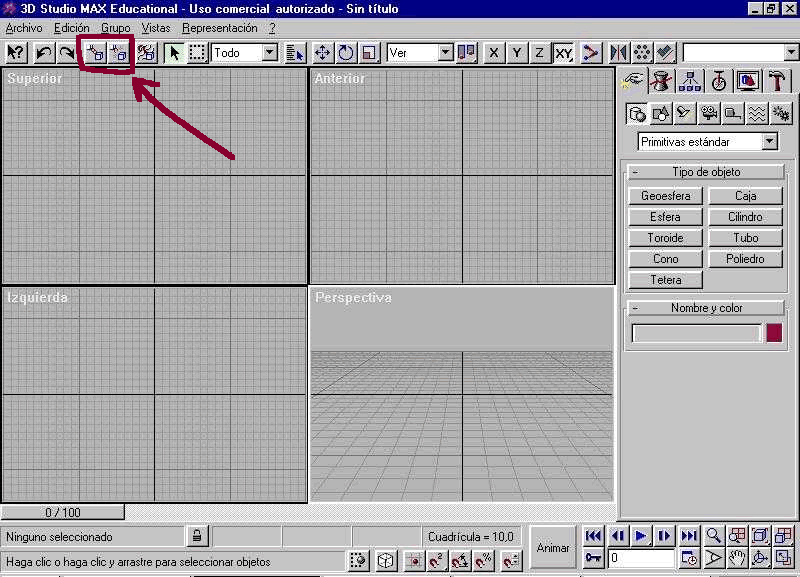This screenshot has height=577, width=800.
Task: Click the Unlink Selection tool
Action: tap(118, 53)
